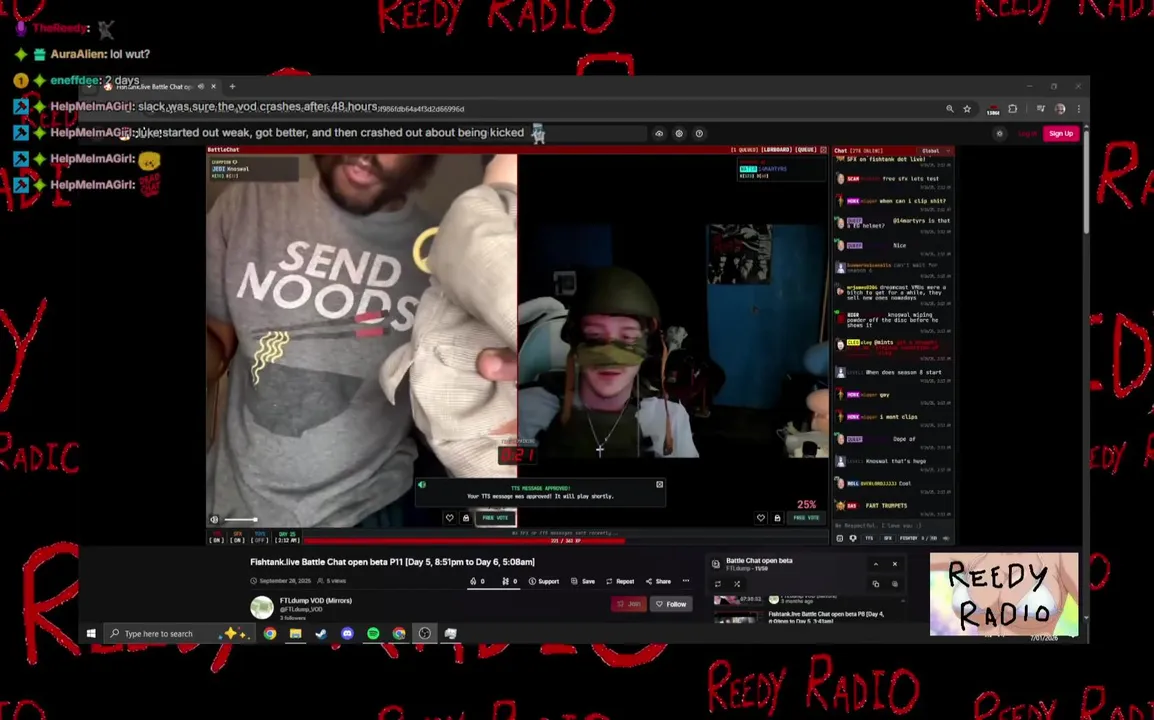Open the FTLdump VOD (Mirrors) channel avatar
Viewport: 1154px width, 720px height.
coord(262,607)
